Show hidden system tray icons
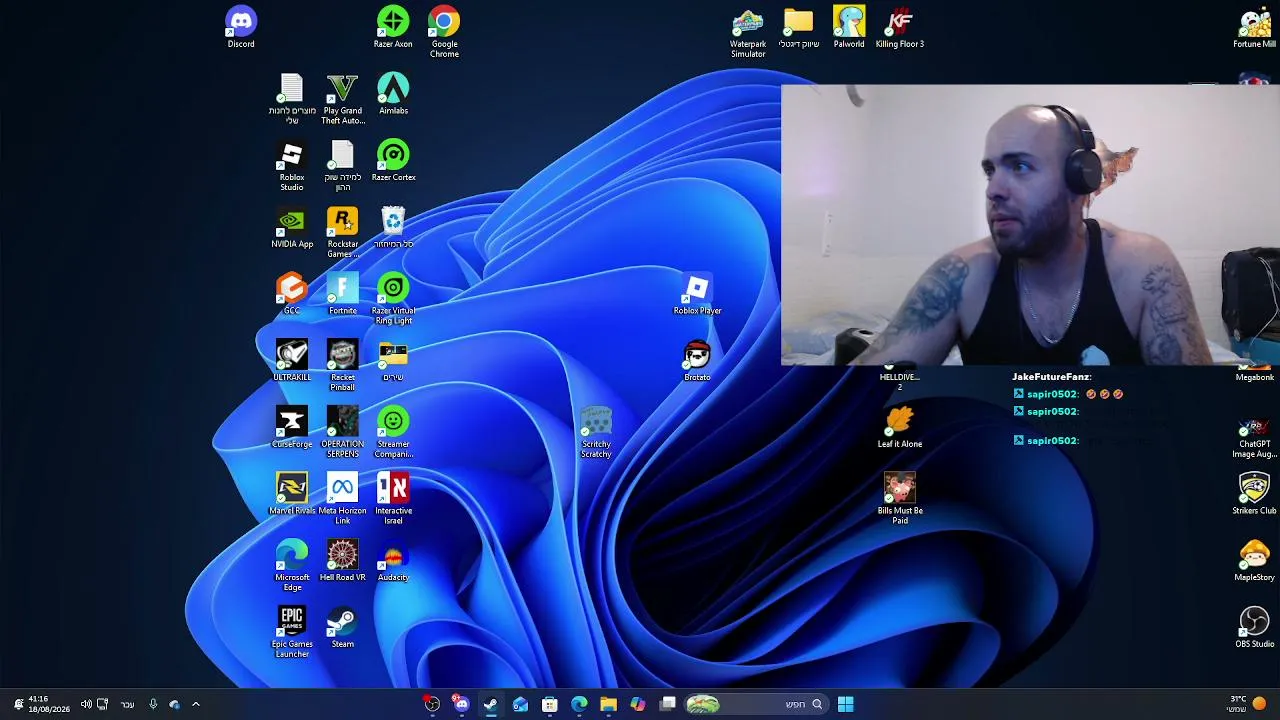Viewport: 1280px width, 720px height. [x=196, y=704]
